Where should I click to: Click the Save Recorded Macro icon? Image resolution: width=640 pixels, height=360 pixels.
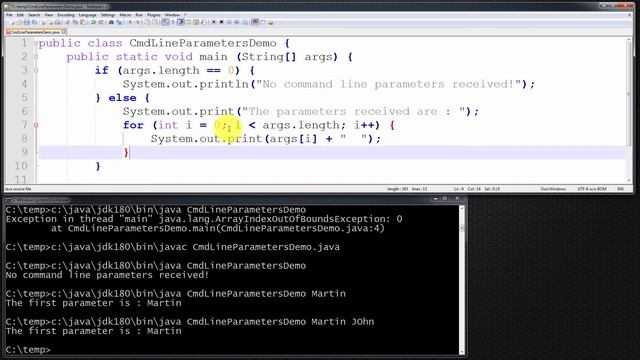pos(245,22)
